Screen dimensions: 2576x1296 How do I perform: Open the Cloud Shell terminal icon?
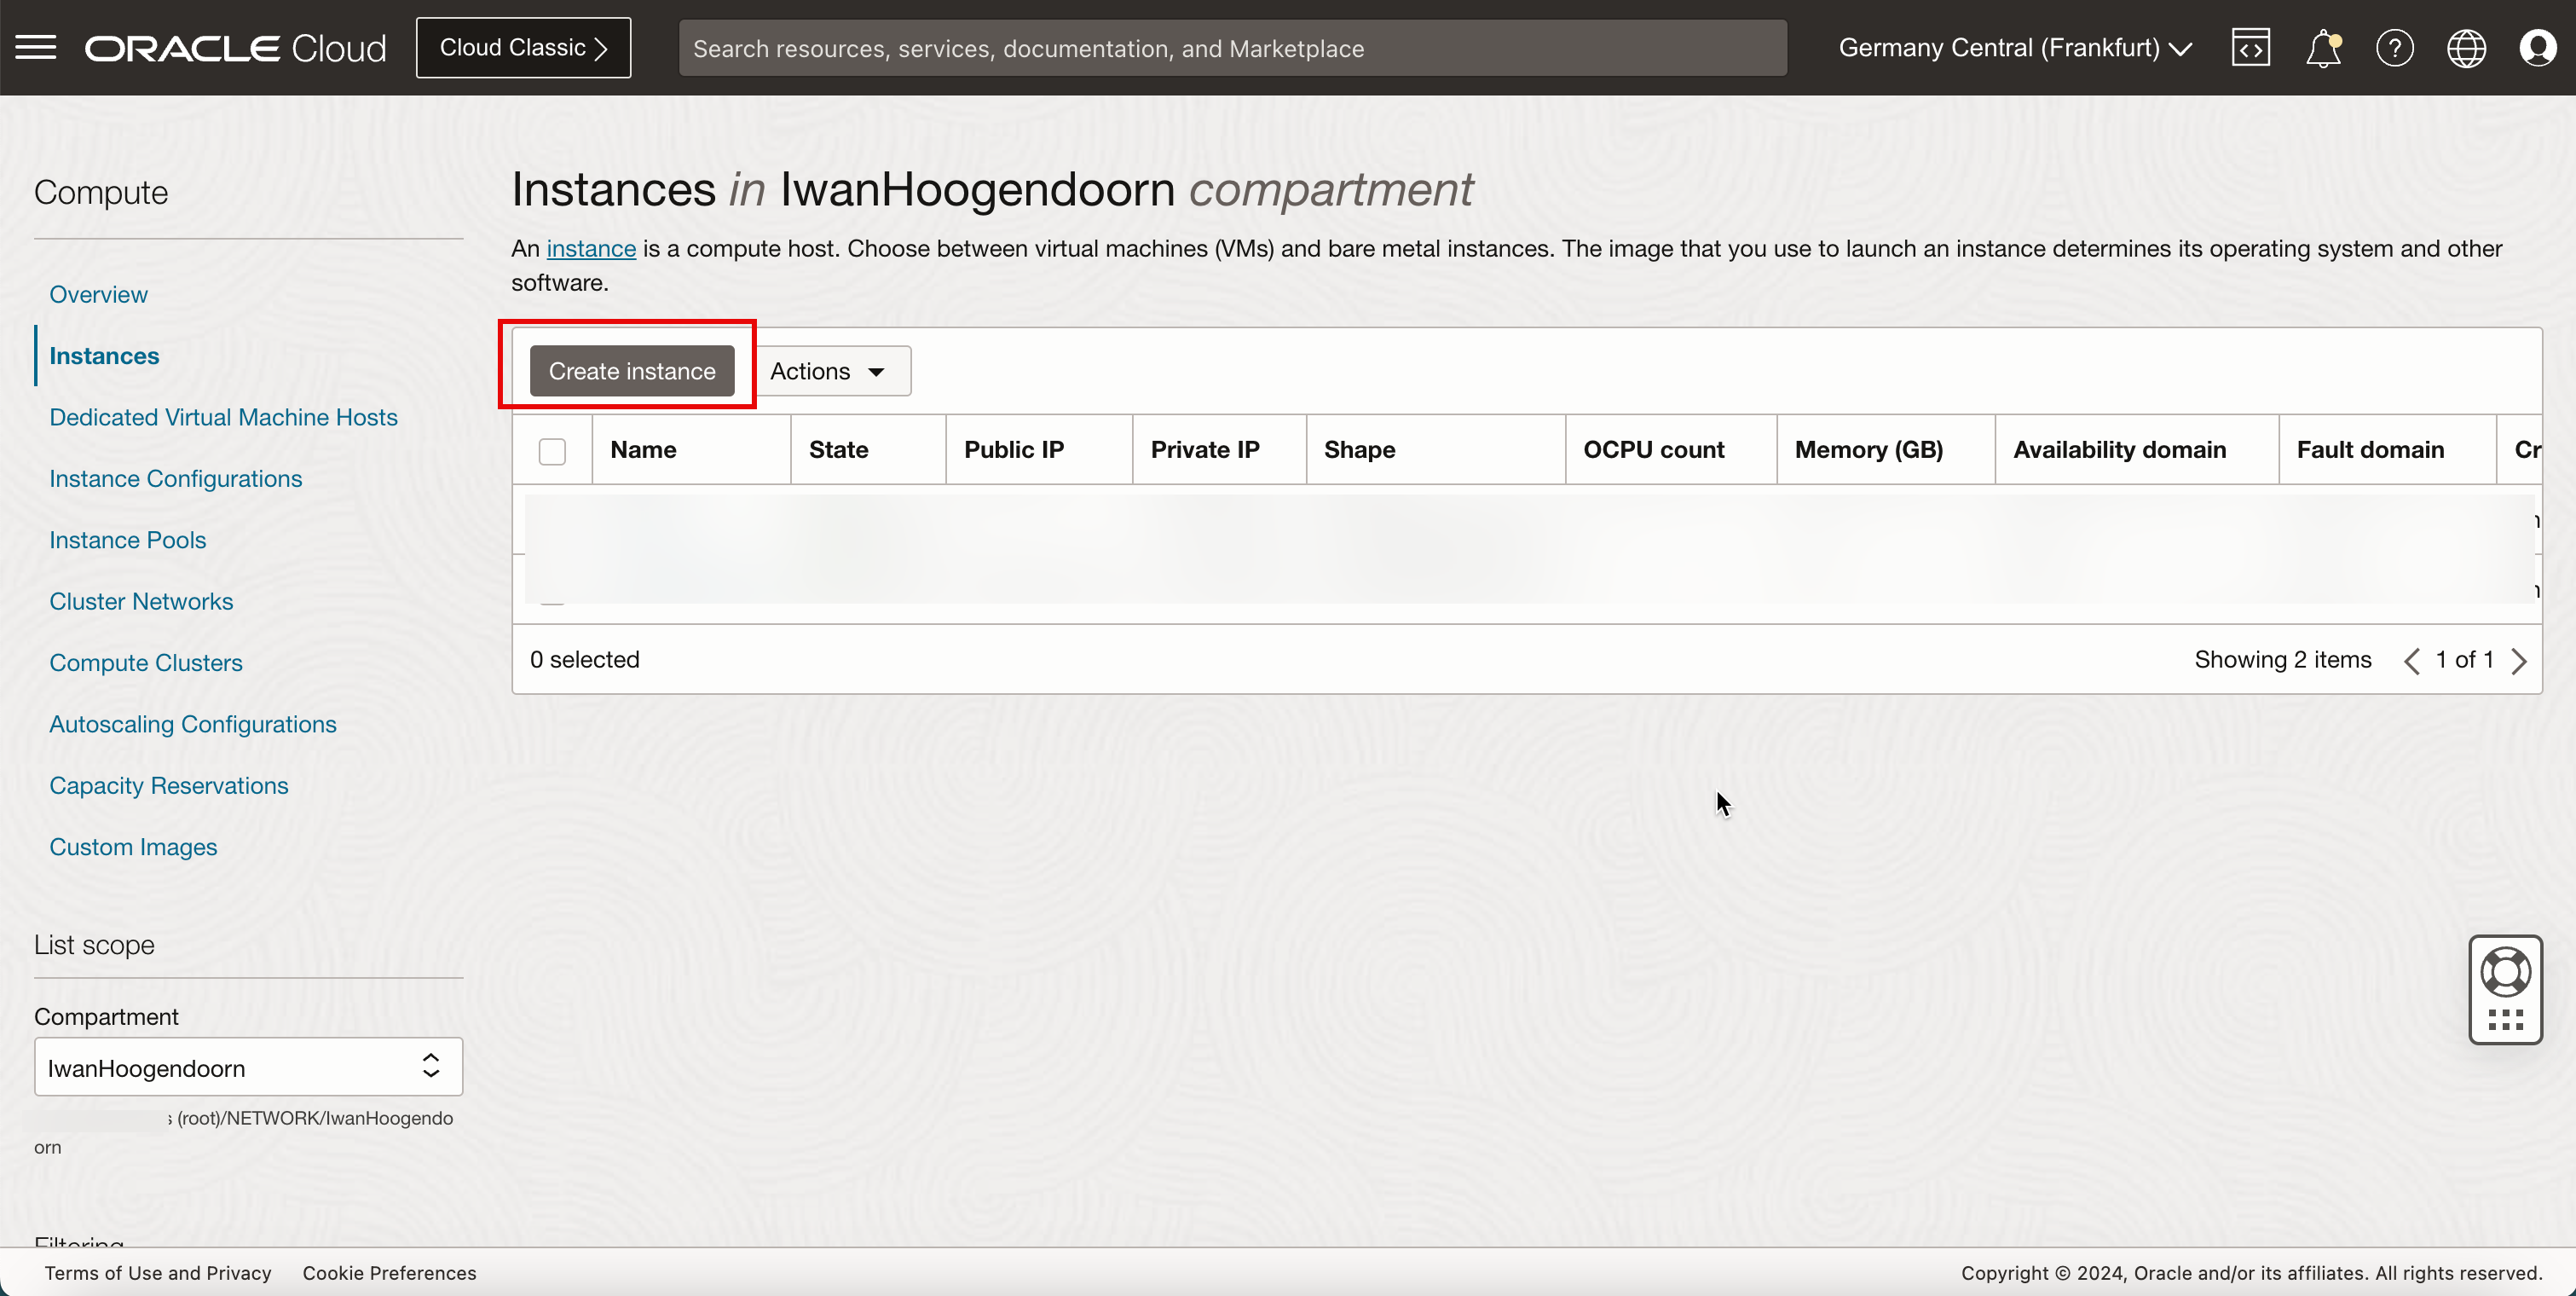click(x=2250, y=48)
